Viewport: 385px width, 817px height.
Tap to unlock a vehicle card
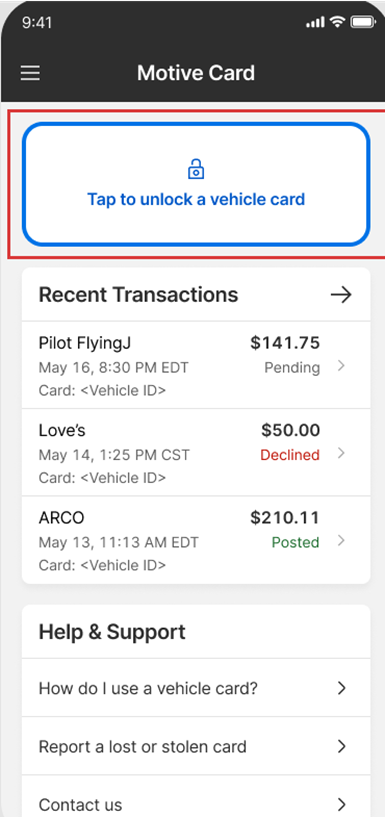(x=196, y=184)
